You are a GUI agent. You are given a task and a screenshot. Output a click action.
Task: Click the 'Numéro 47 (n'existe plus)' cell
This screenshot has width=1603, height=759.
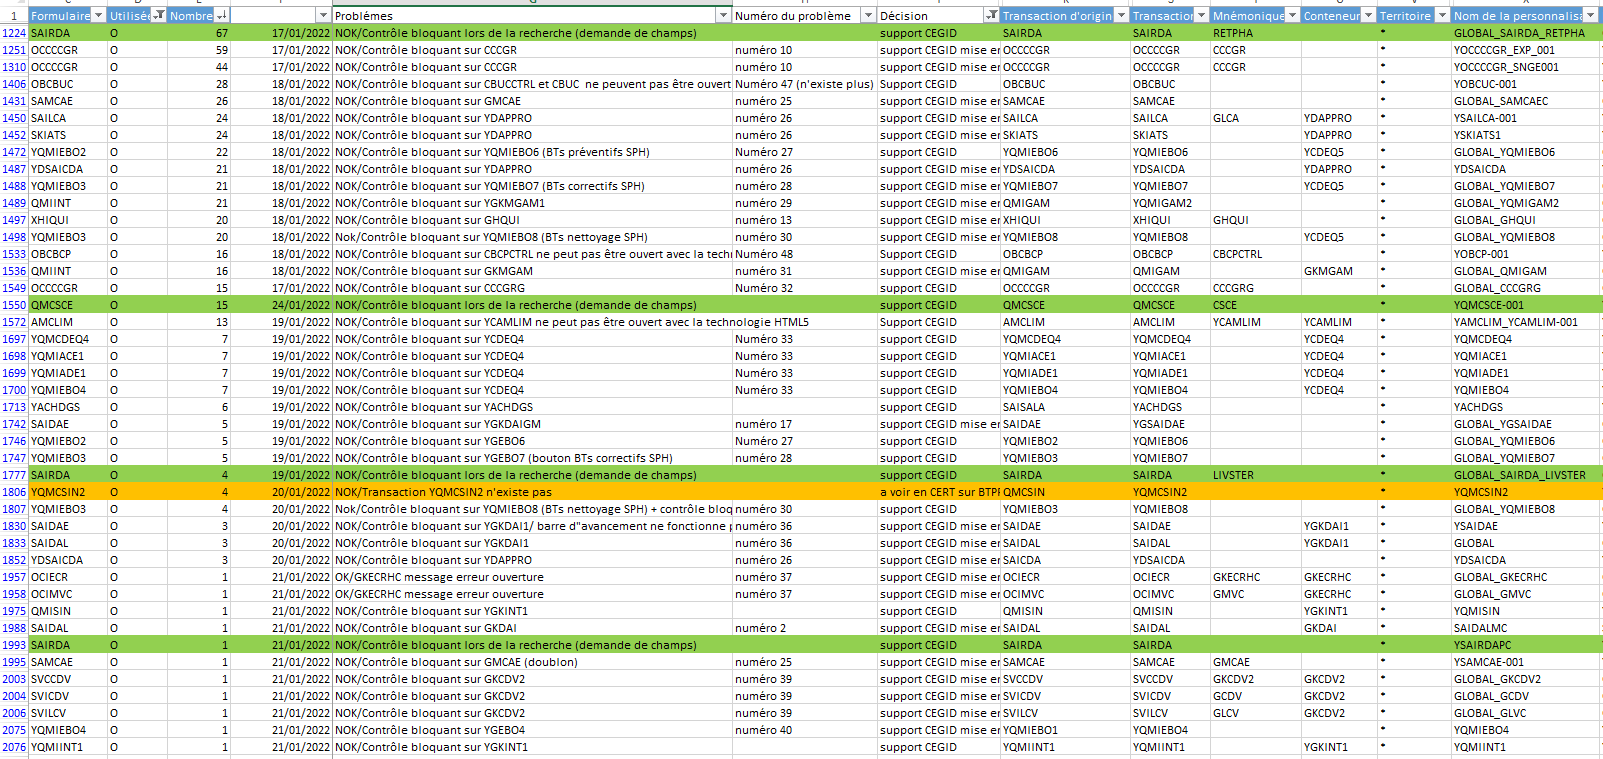tap(804, 84)
